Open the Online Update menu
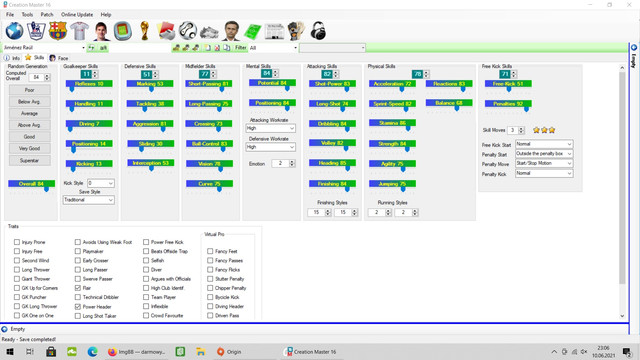The image size is (640, 360). [x=77, y=14]
